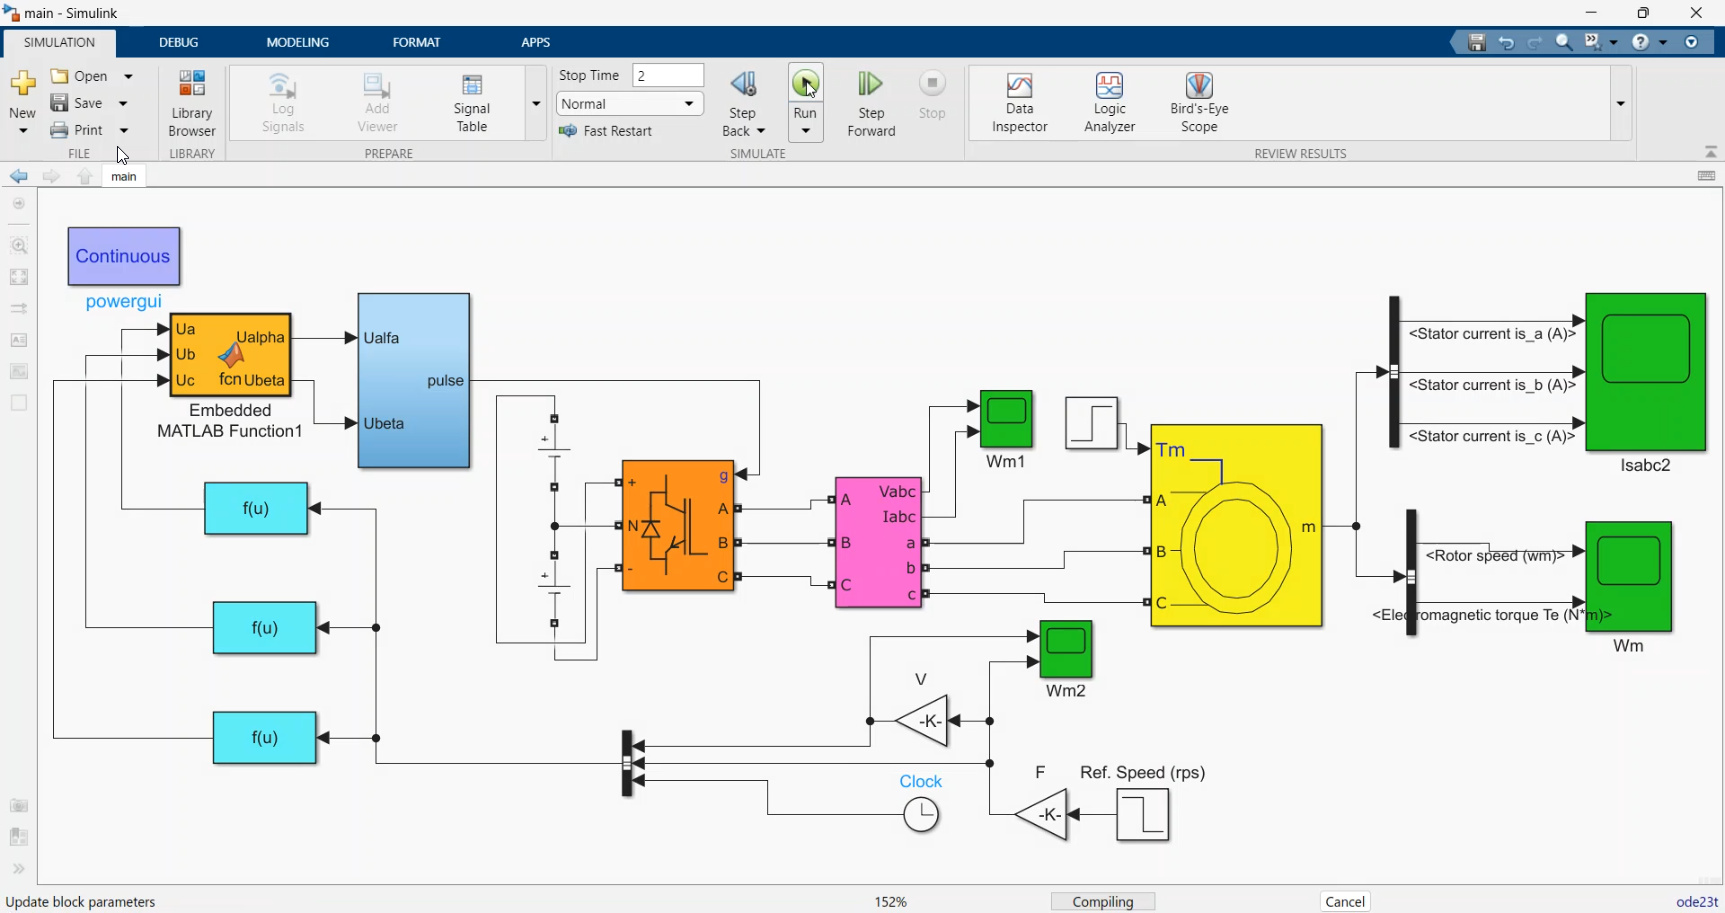Open the Library Browser
The height and width of the screenshot is (913, 1725).
tap(192, 103)
